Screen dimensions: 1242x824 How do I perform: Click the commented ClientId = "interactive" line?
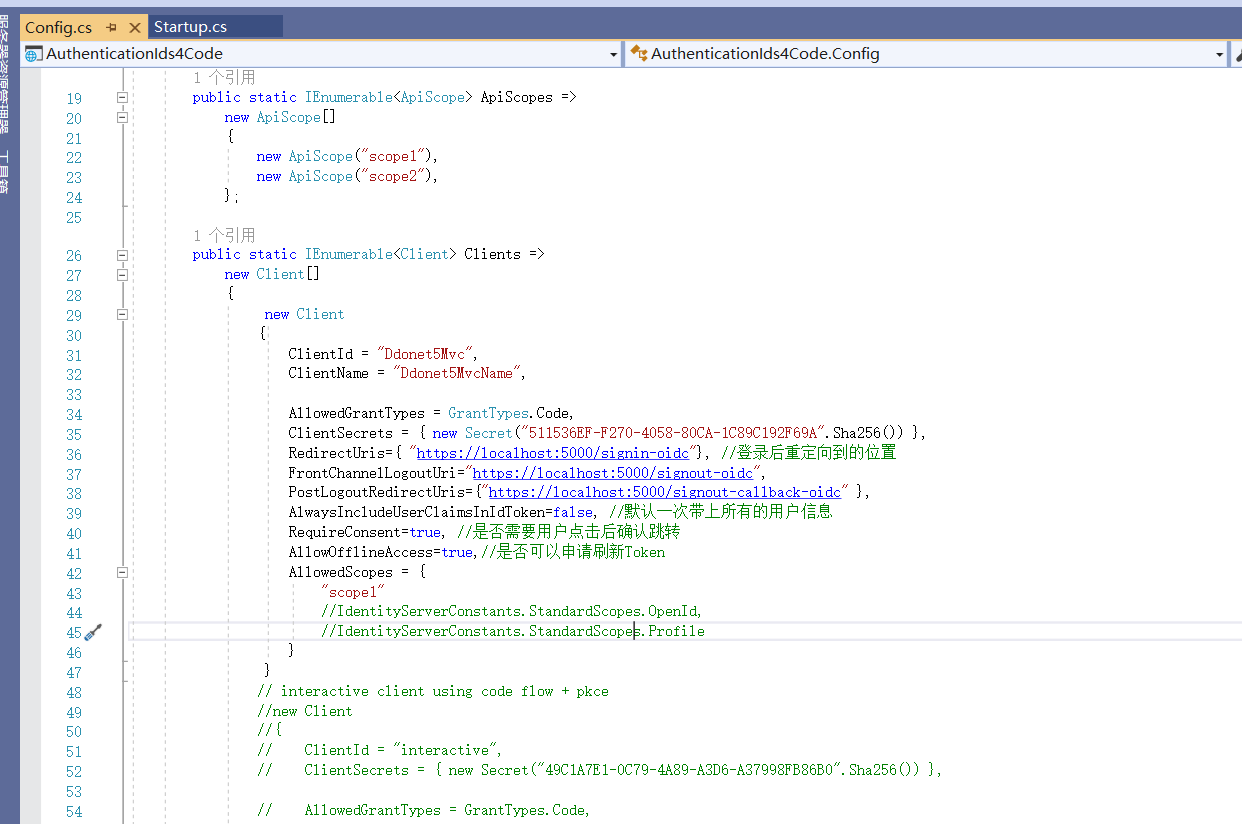pyautogui.click(x=379, y=751)
